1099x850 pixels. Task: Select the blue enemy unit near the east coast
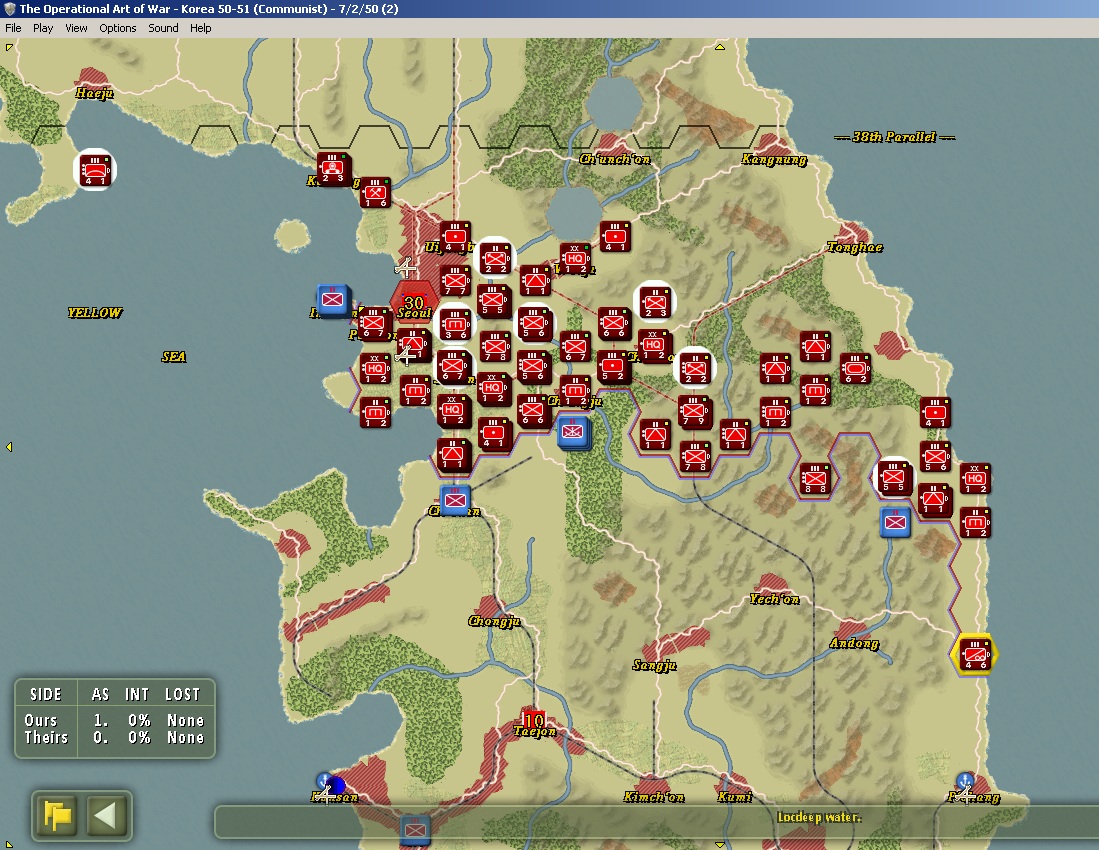click(x=895, y=522)
